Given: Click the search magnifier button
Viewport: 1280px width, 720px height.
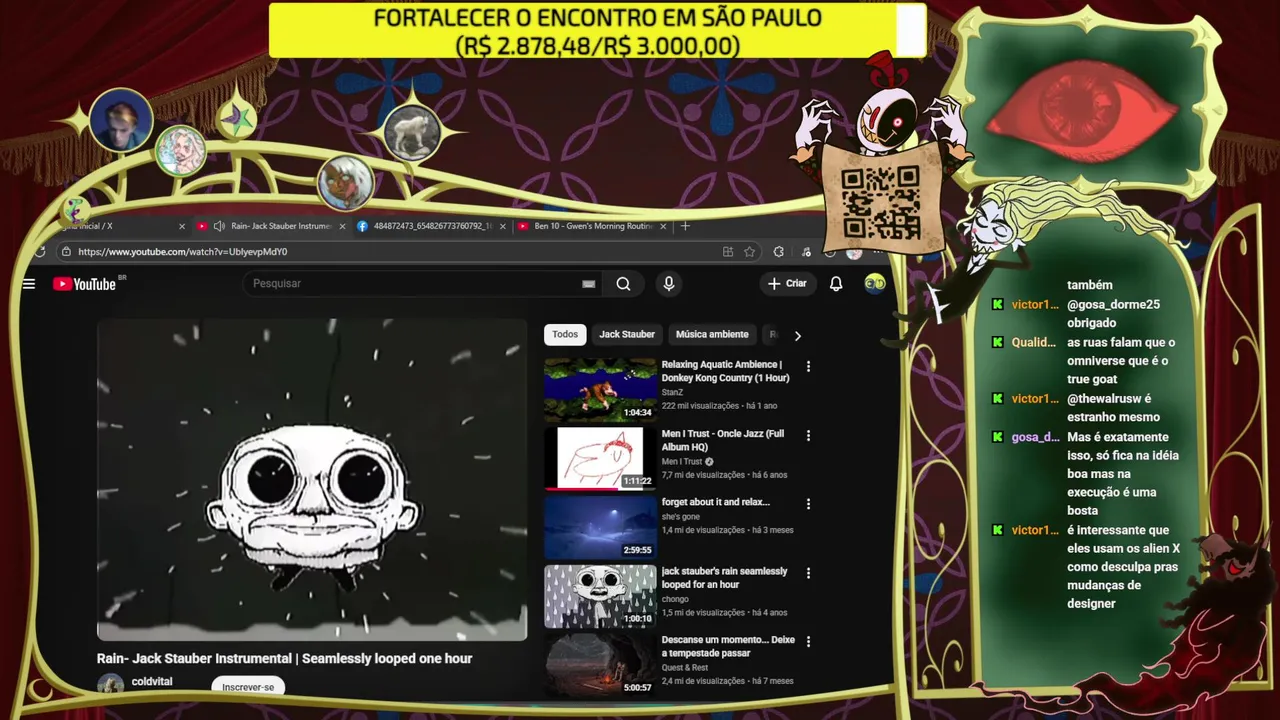Looking at the screenshot, I should click(x=623, y=284).
